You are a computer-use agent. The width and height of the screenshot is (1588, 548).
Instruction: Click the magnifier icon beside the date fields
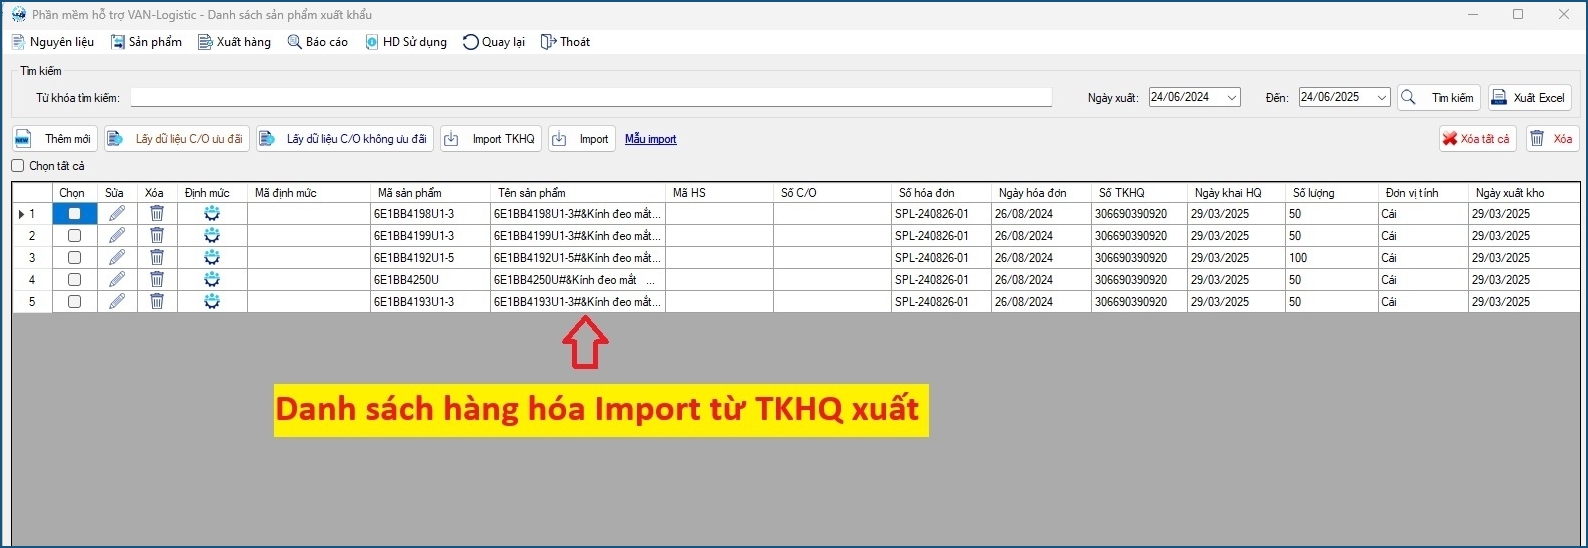point(1409,97)
